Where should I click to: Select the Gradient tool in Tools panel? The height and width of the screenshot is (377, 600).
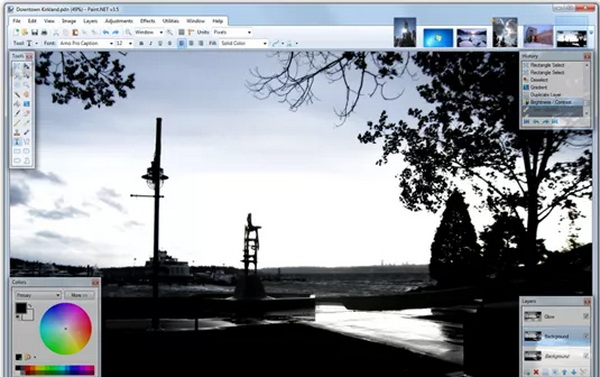pyautogui.click(x=26, y=104)
